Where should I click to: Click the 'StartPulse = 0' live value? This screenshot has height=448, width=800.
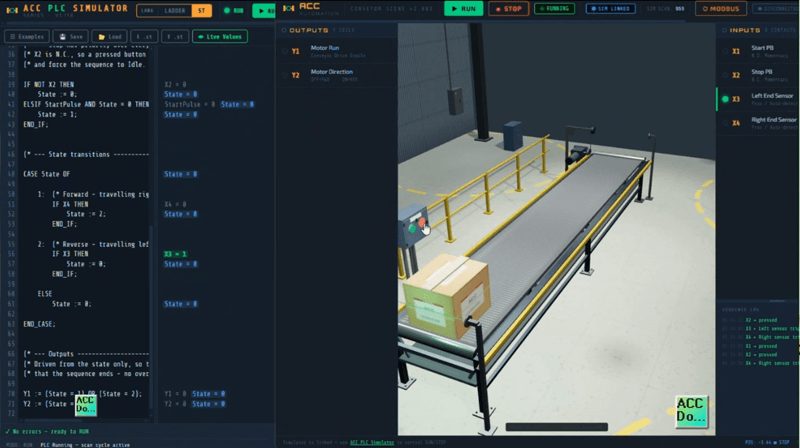pos(189,104)
